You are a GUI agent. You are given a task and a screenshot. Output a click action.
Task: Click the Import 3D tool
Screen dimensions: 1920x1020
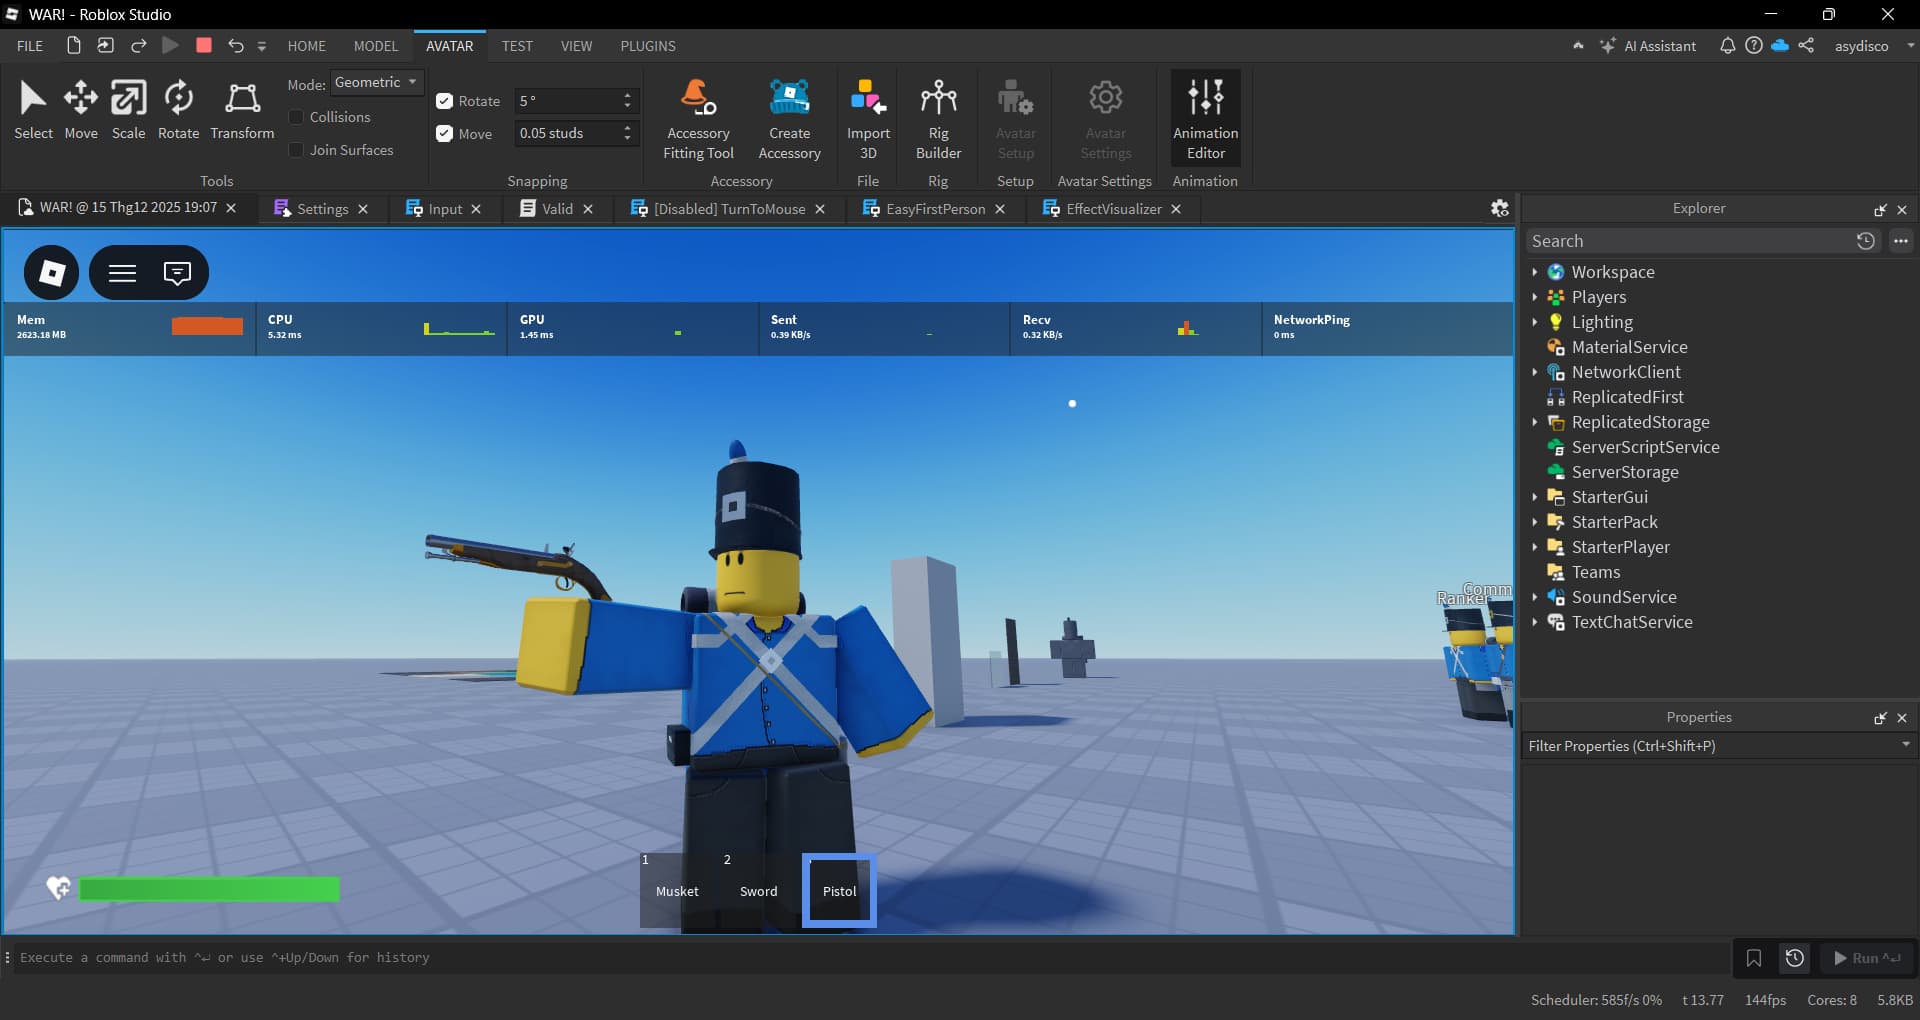coord(866,118)
